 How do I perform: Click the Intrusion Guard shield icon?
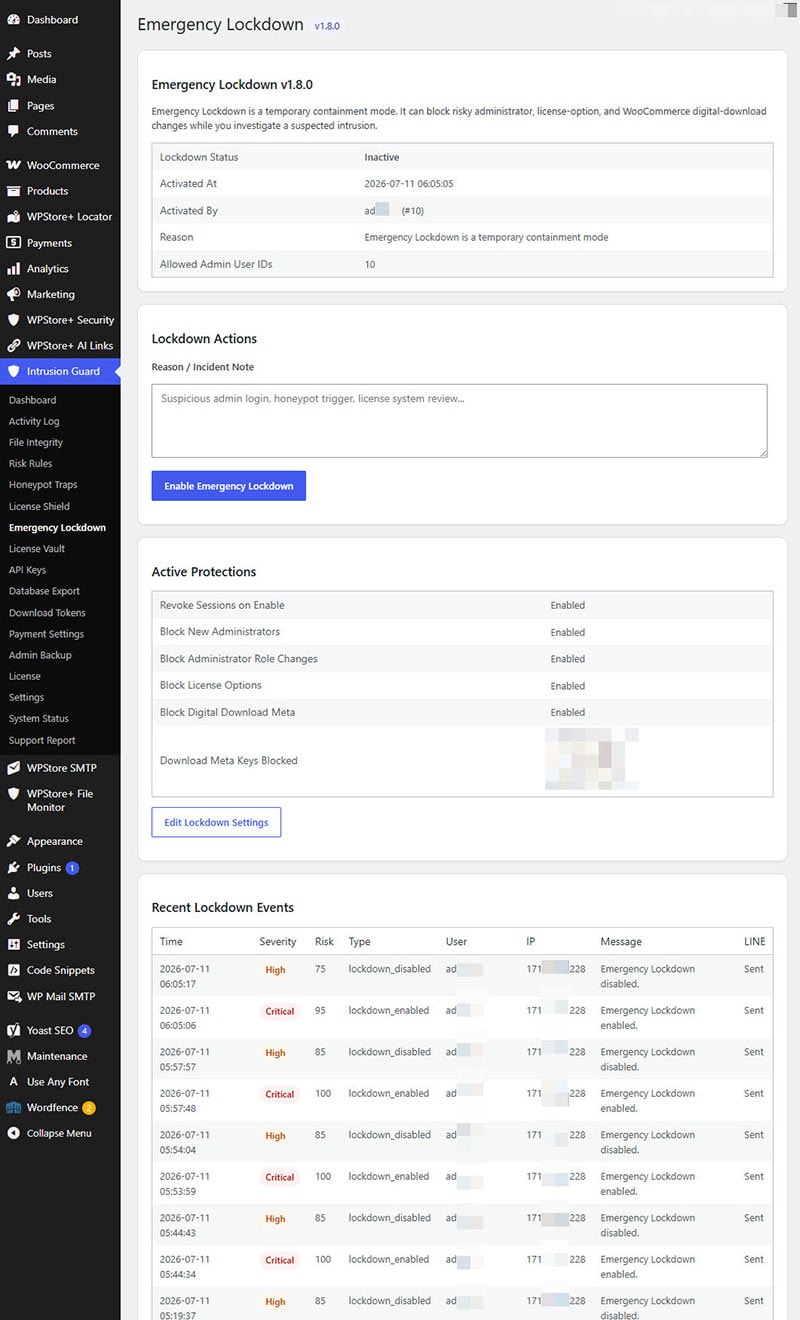[13, 372]
